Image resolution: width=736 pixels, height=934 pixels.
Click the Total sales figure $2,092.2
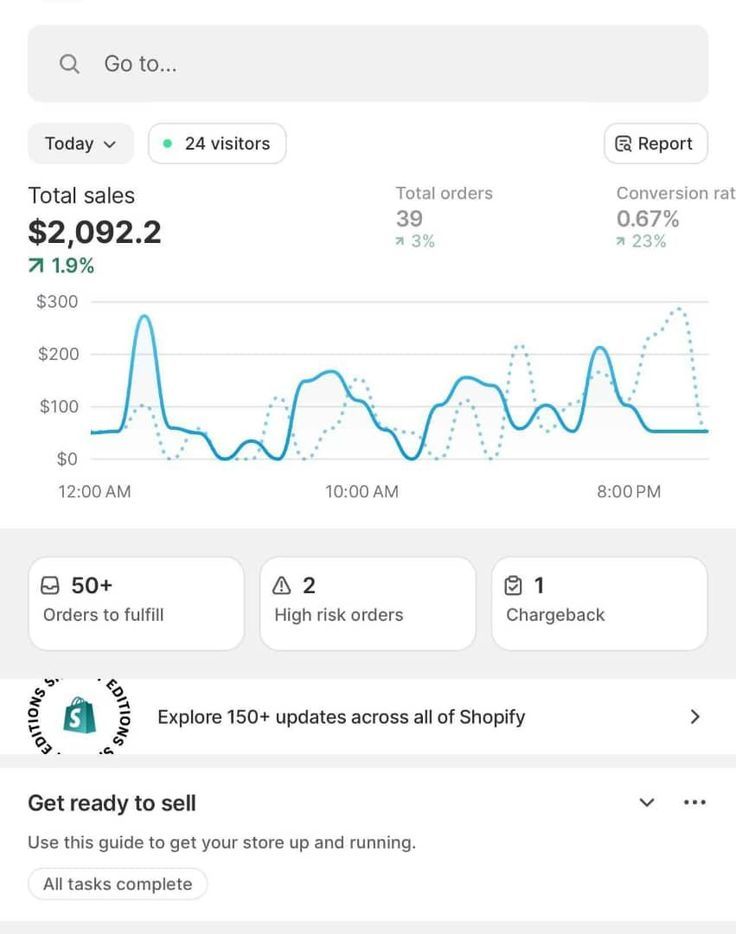95,231
